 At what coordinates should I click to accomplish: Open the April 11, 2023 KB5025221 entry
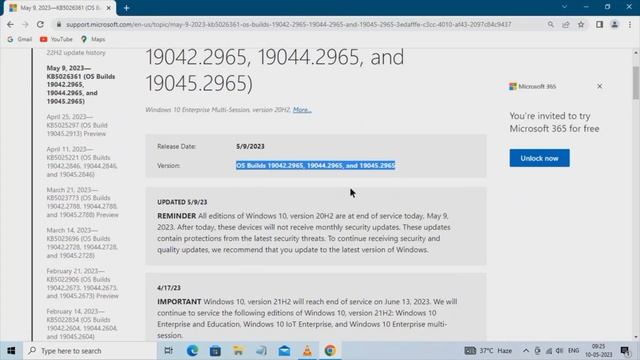click(x=82, y=162)
